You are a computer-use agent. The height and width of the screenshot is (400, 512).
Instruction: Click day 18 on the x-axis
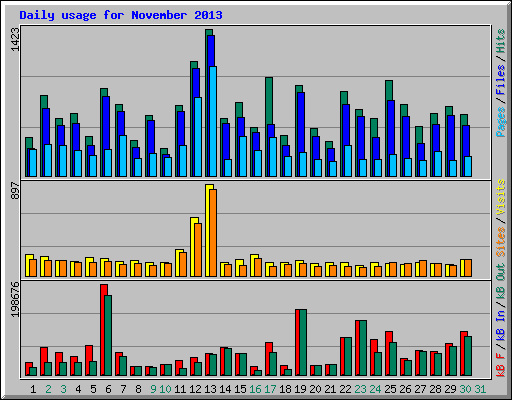coord(285,389)
